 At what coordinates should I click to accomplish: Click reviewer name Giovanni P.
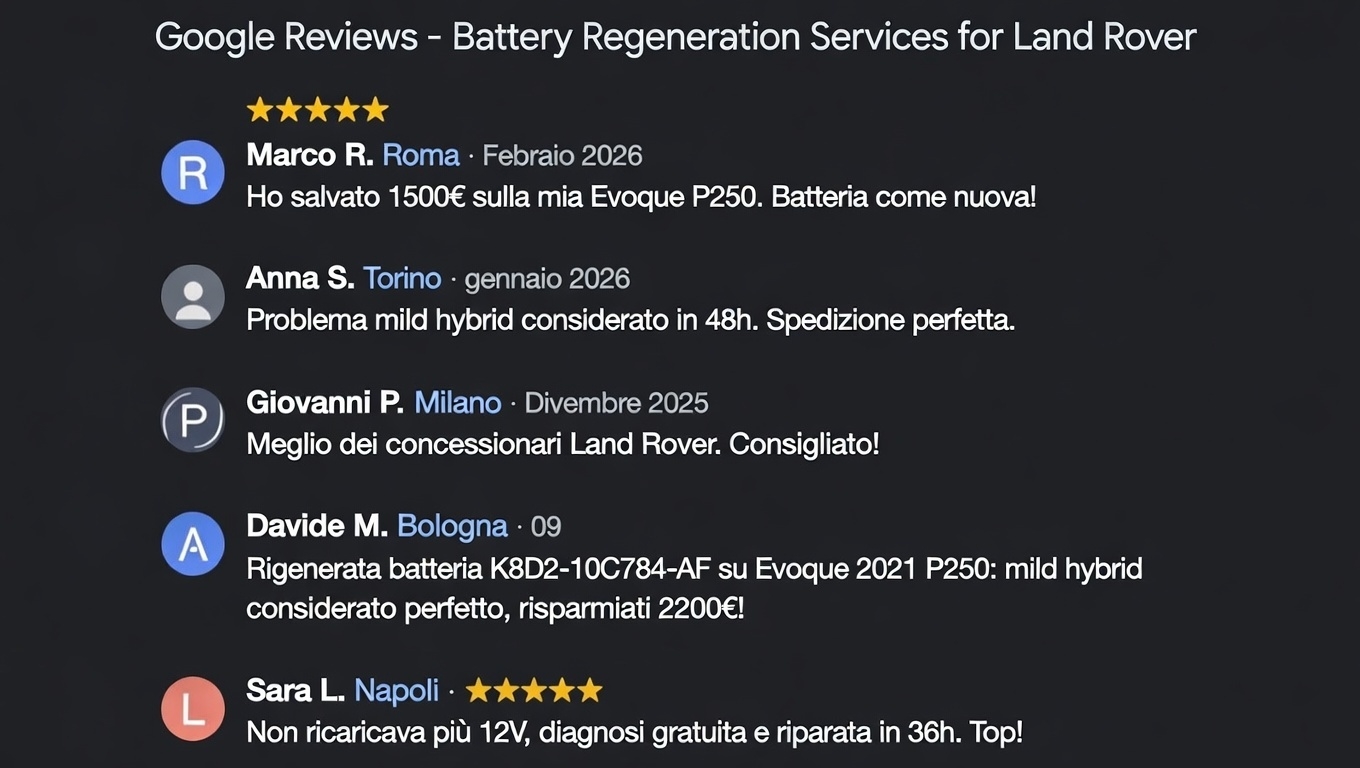point(325,402)
